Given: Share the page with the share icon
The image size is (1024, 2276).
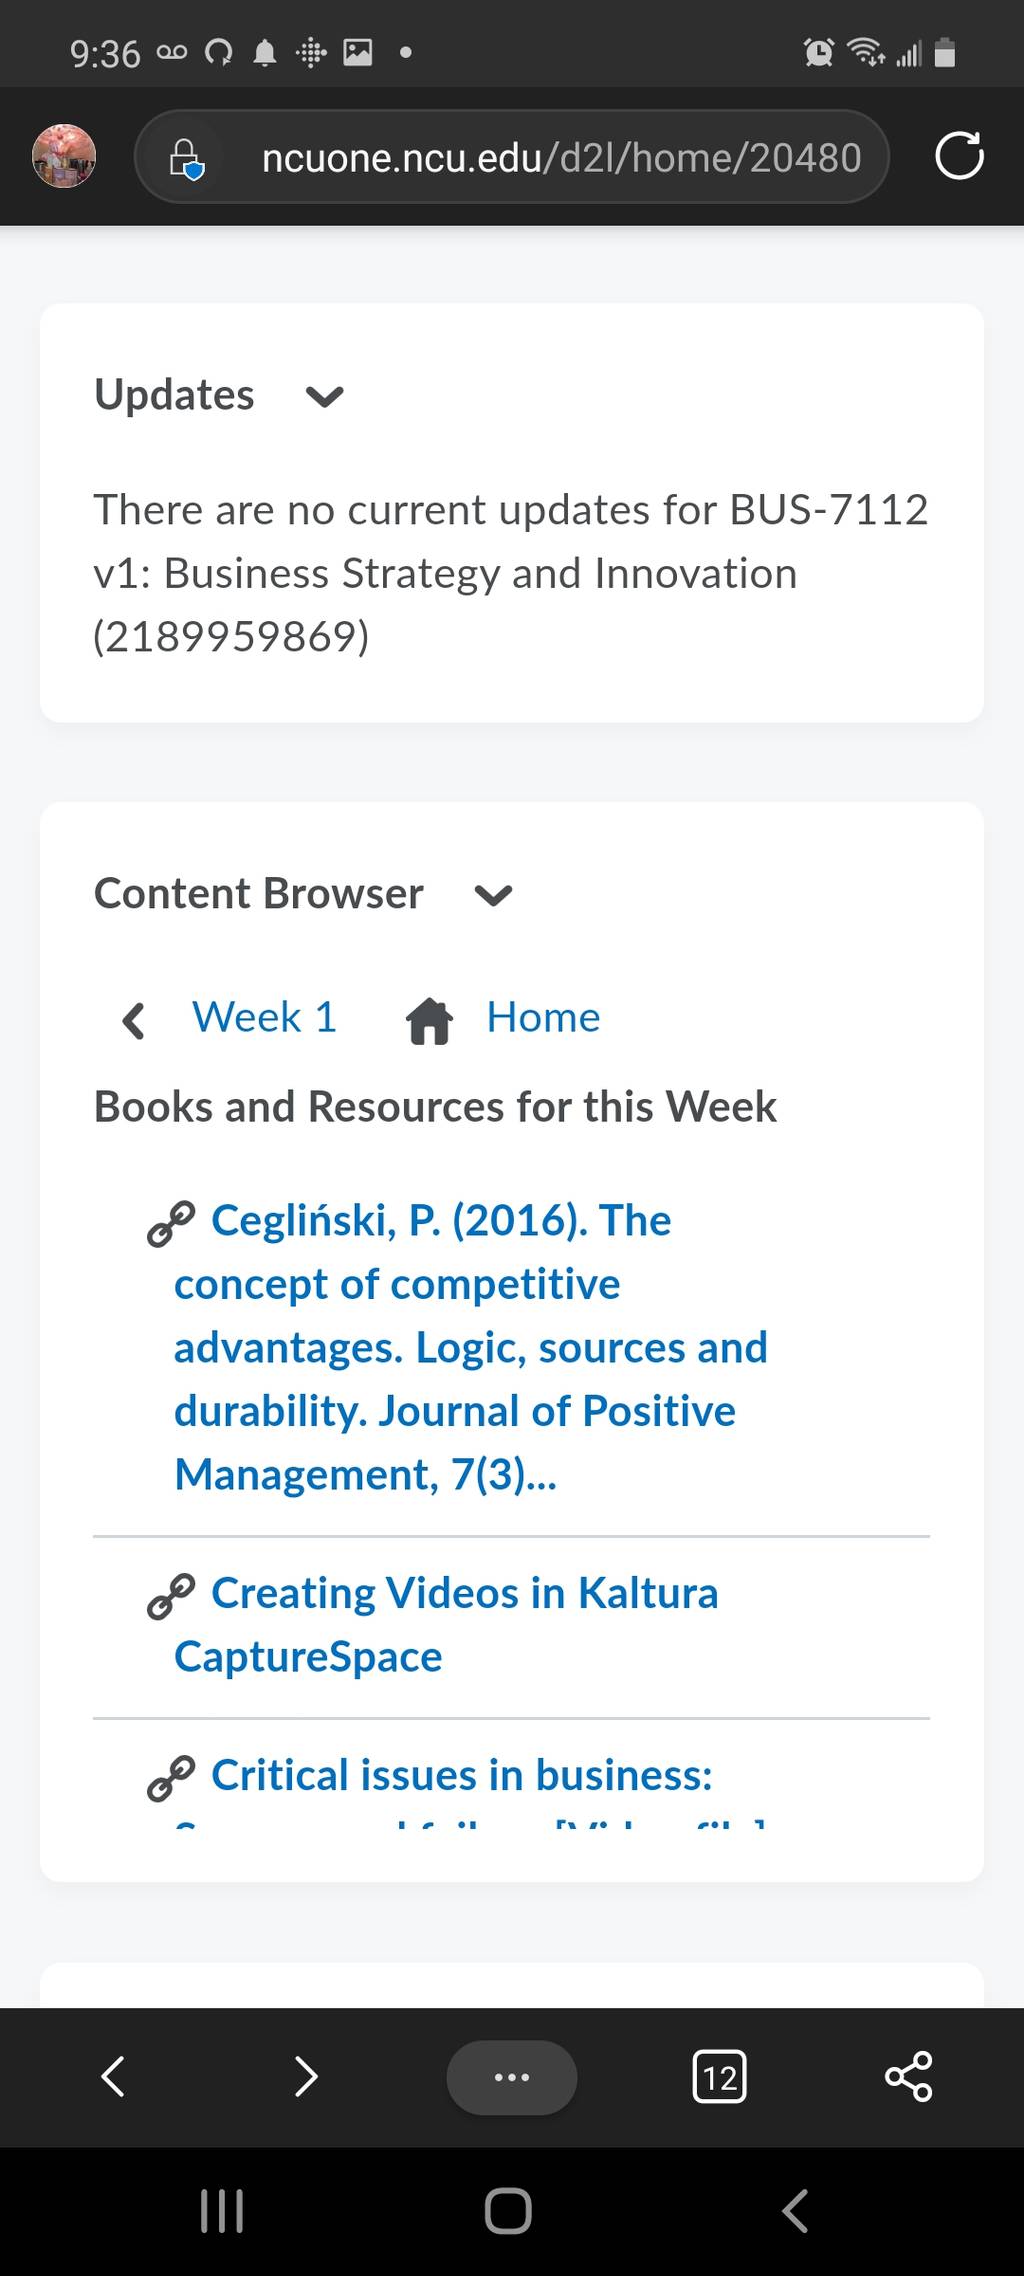Looking at the screenshot, I should tap(909, 2077).
